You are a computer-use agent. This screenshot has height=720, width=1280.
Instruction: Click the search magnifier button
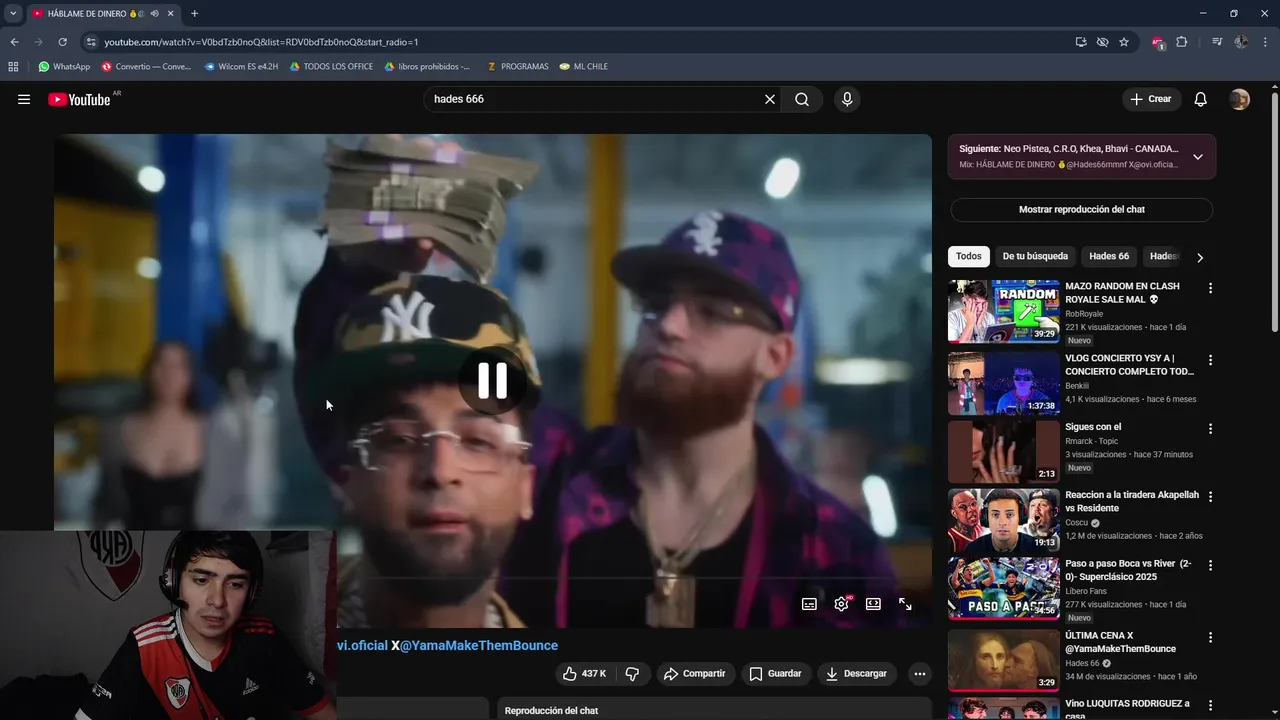(x=802, y=99)
